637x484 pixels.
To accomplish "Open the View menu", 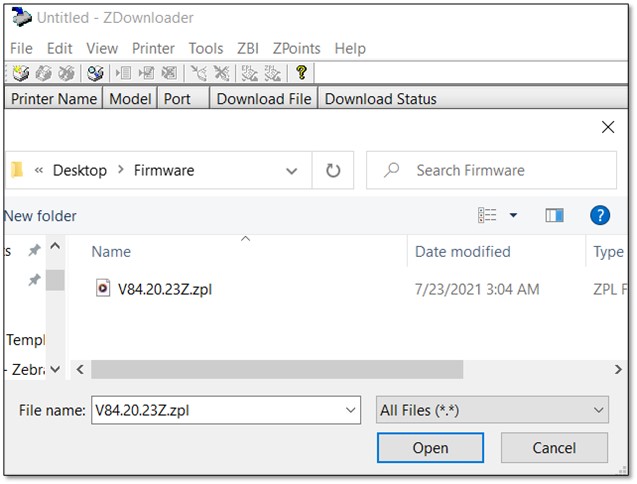I will coord(102,48).
